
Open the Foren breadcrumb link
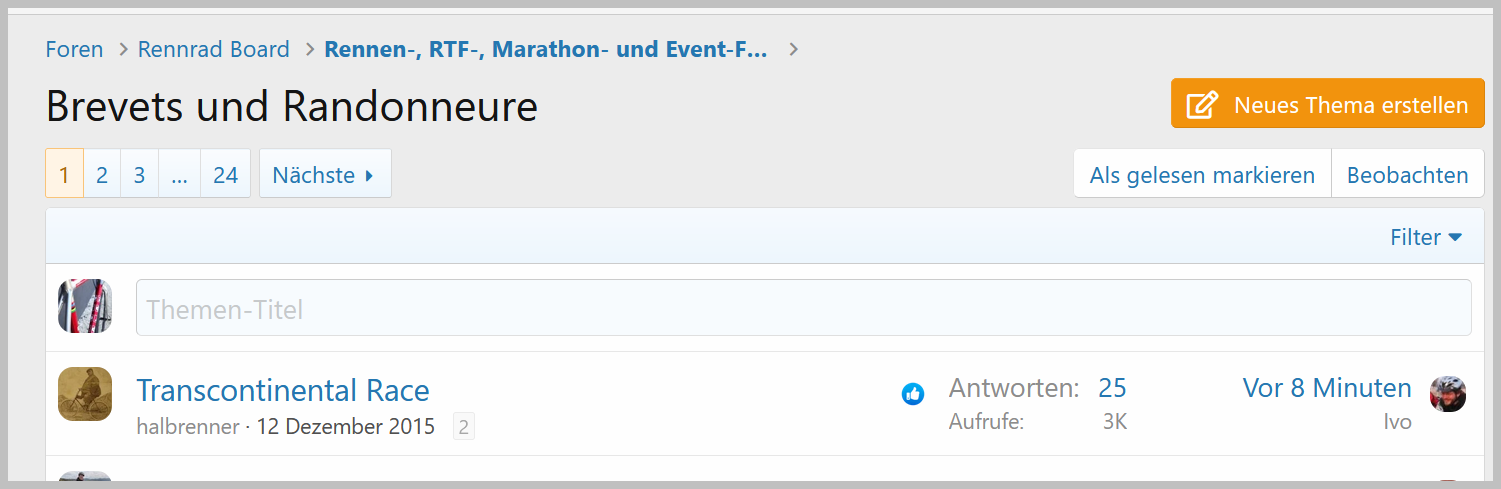(74, 49)
